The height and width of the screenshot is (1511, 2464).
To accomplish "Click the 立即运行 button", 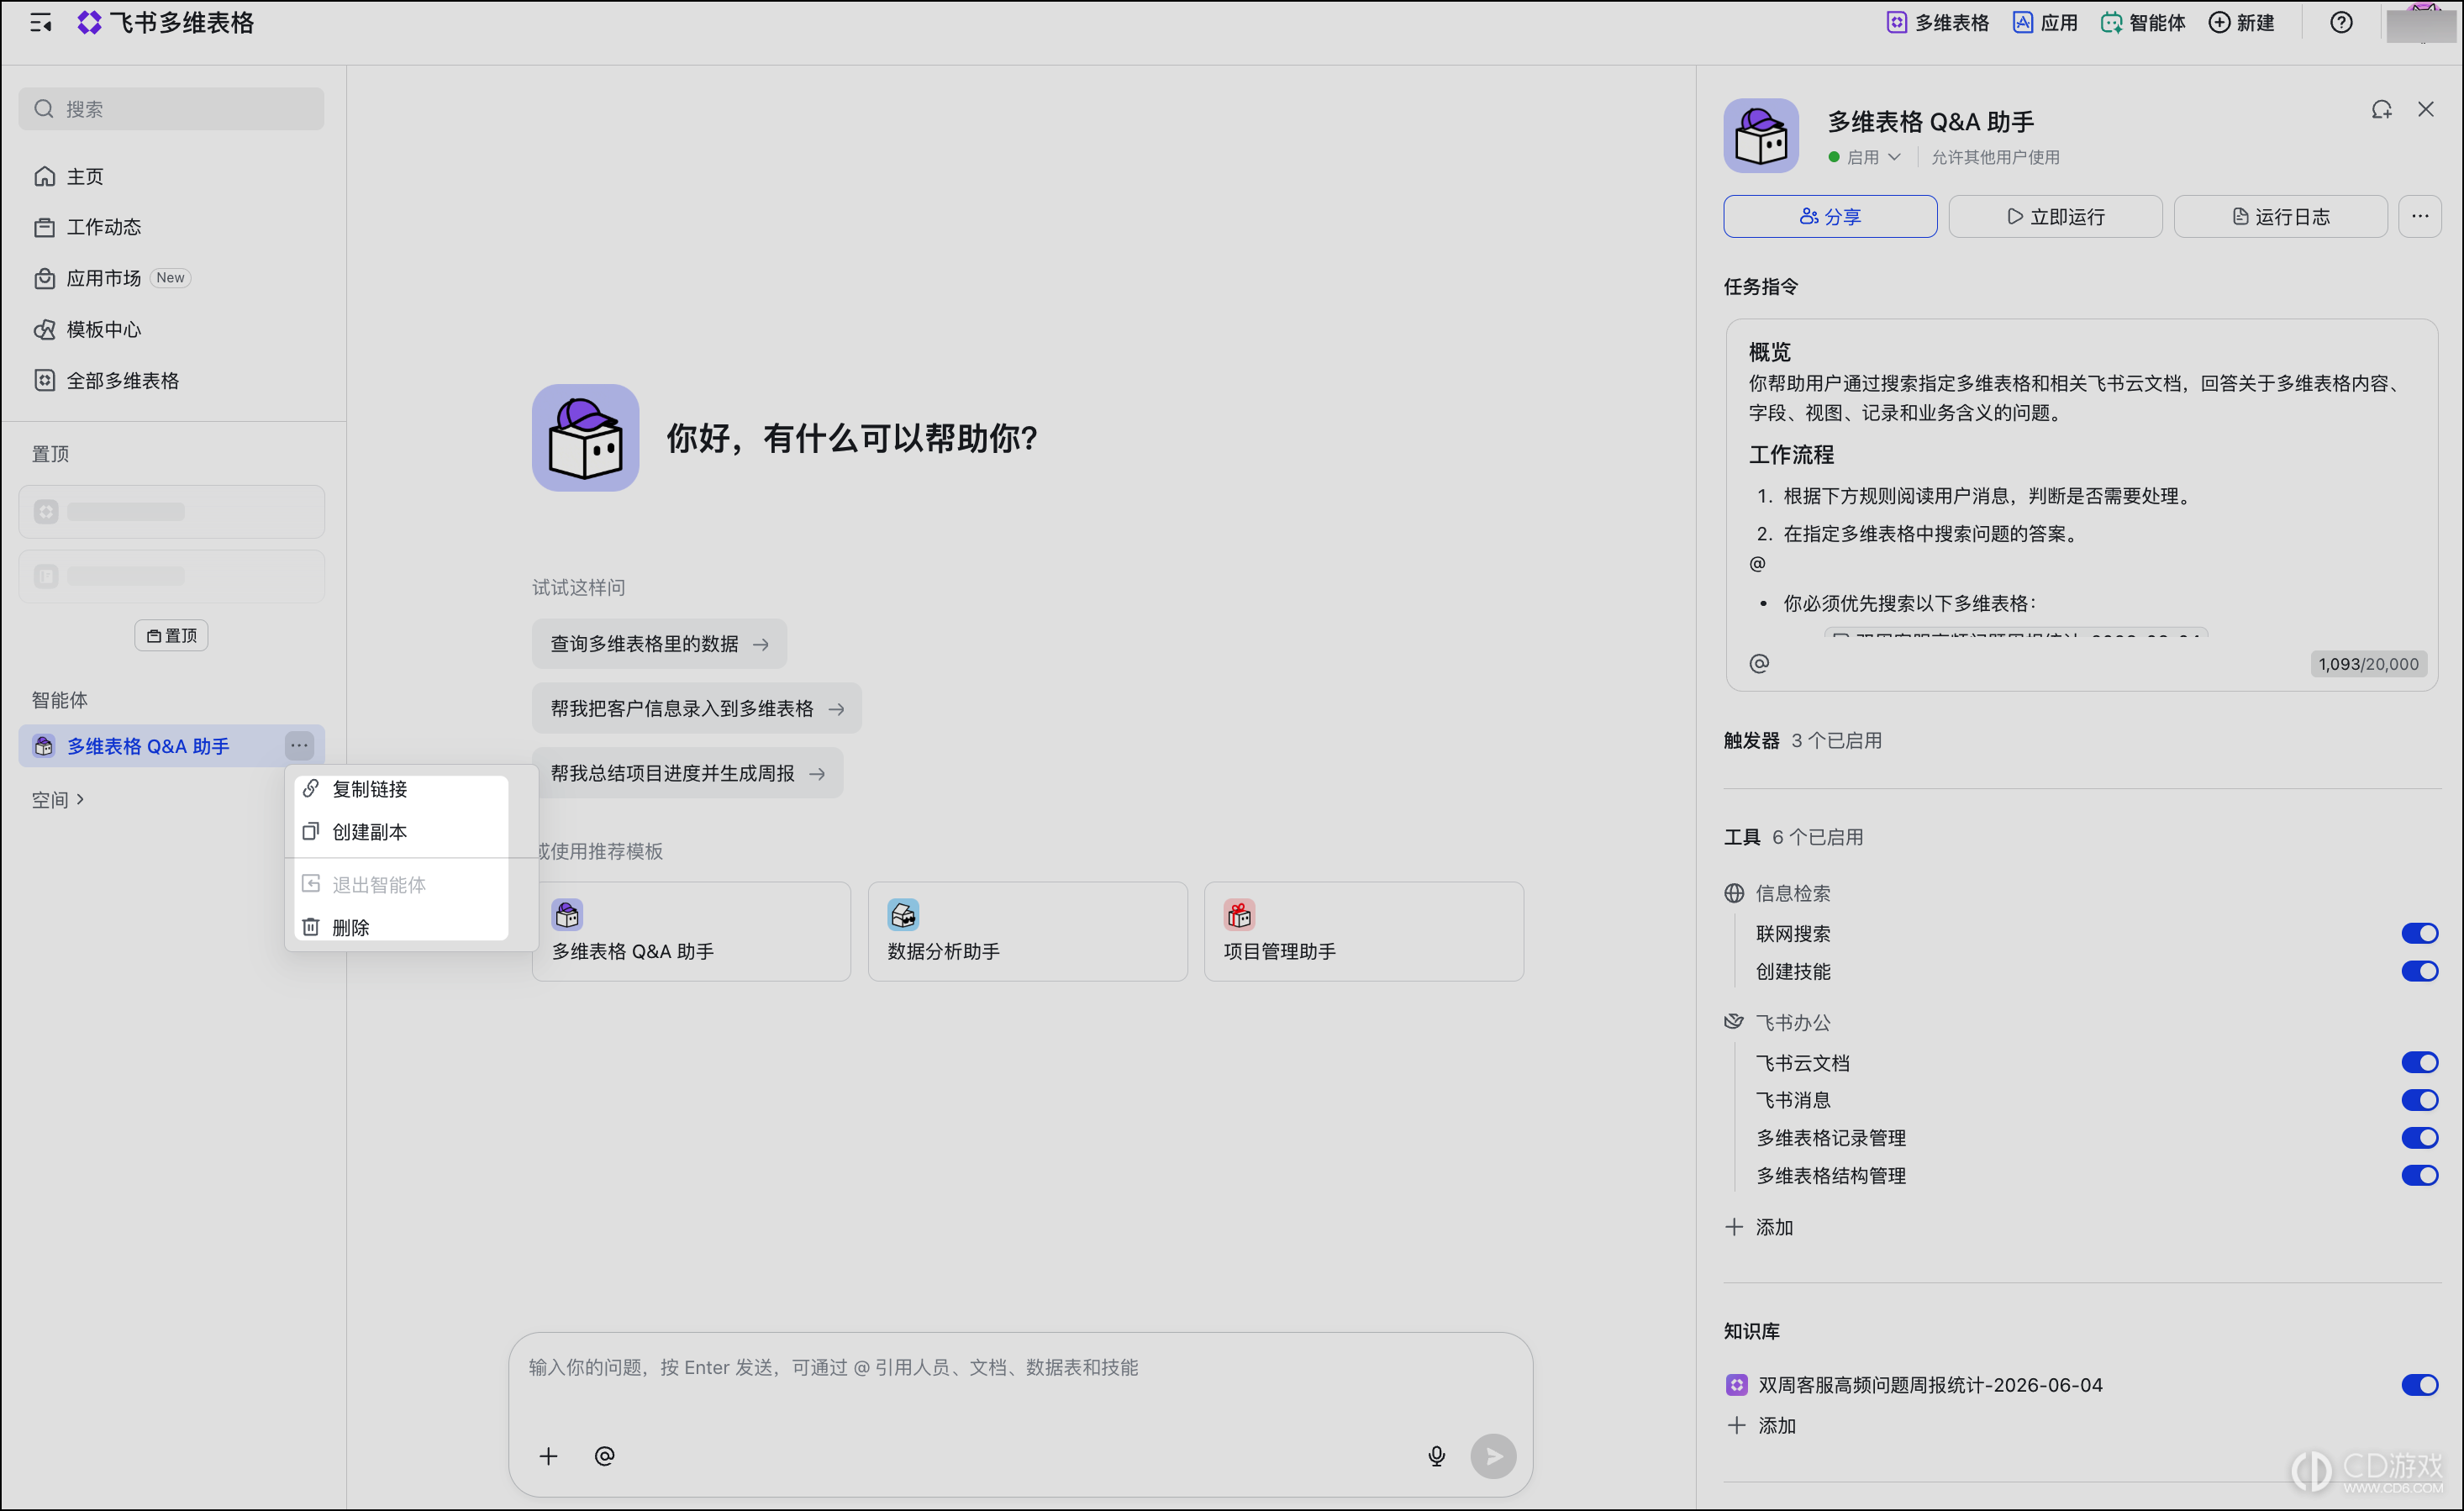I will pyautogui.click(x=2055, y=216).
